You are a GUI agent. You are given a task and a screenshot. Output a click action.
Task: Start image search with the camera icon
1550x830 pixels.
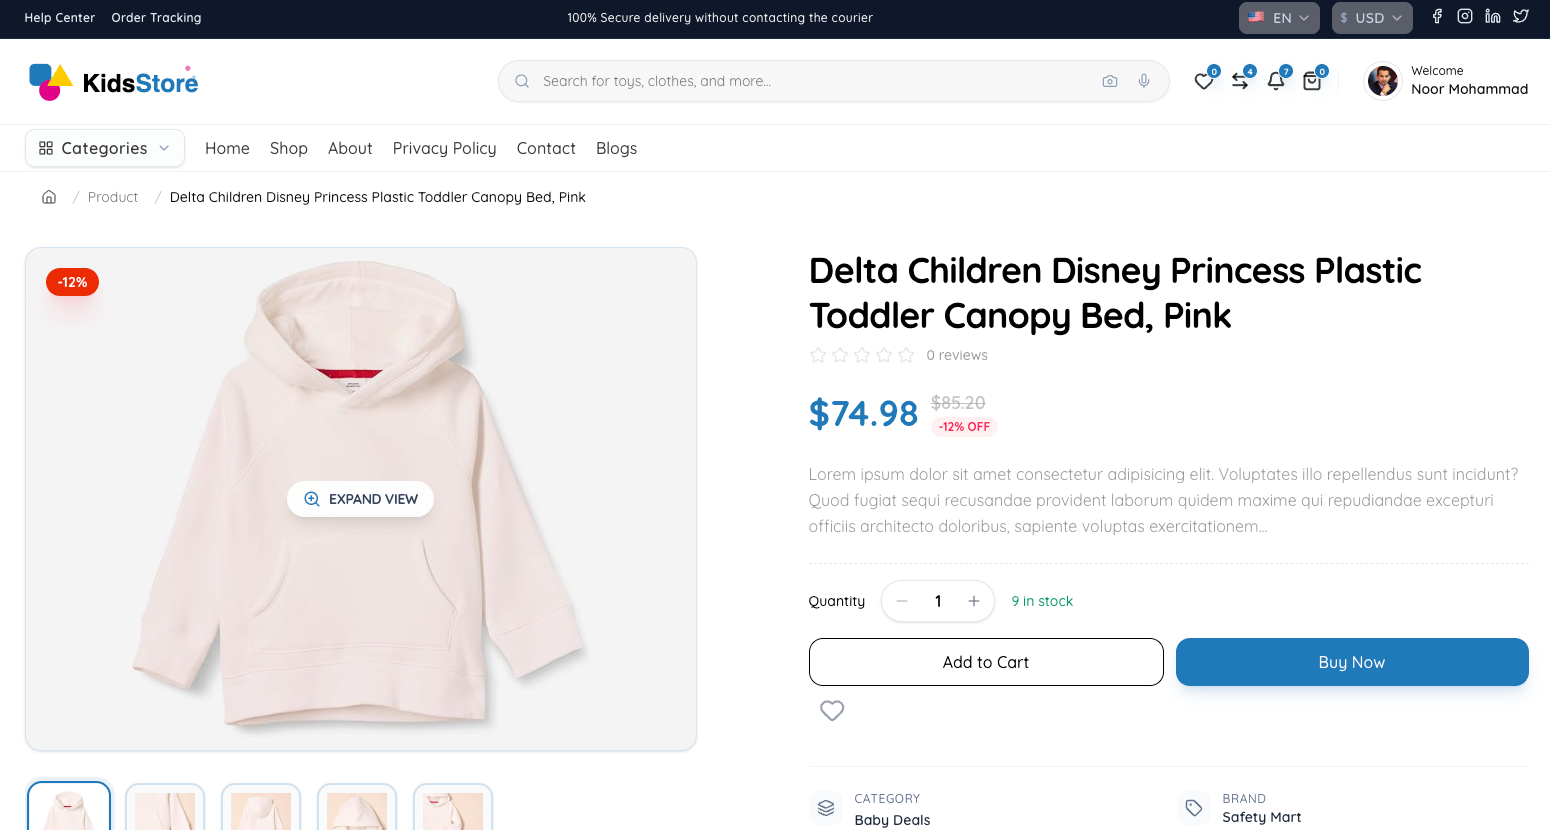1110,81
